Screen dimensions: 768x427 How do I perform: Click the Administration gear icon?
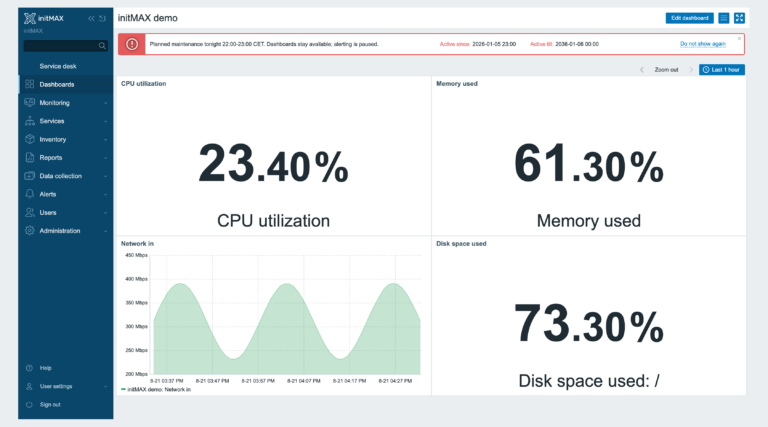pos(30,230)
